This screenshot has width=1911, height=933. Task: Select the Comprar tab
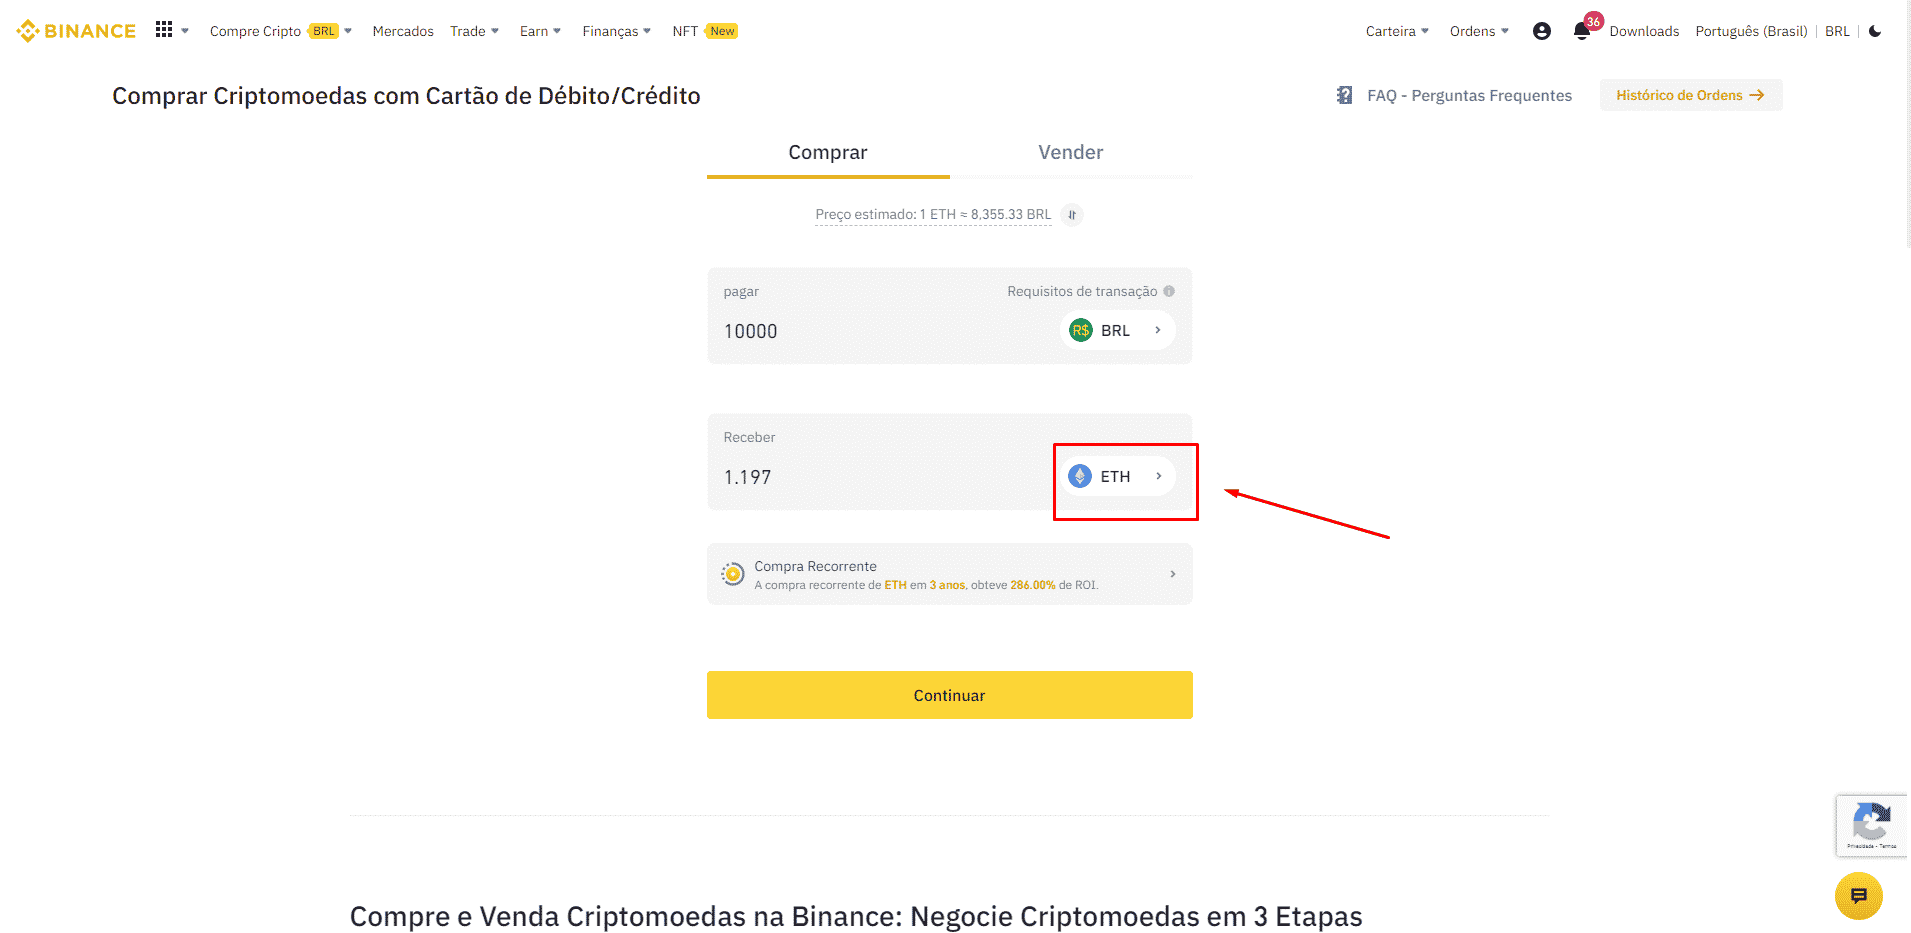click(827, 153)
